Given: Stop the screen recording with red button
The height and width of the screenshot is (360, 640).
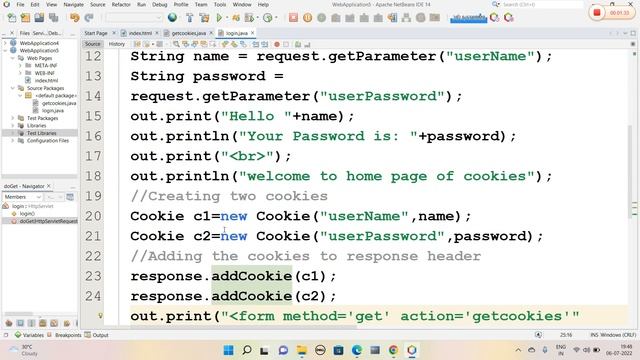Looking at the screenshot, I should click(x=596, y=13).
